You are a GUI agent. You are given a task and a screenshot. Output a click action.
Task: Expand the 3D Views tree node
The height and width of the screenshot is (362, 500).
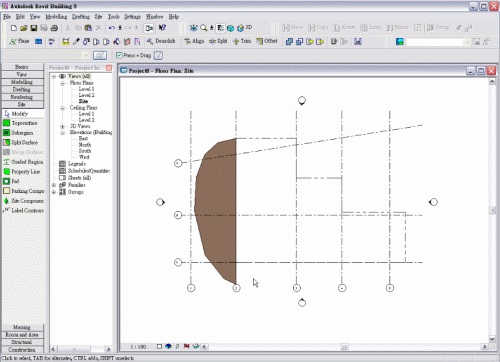[x=62, y=126]
